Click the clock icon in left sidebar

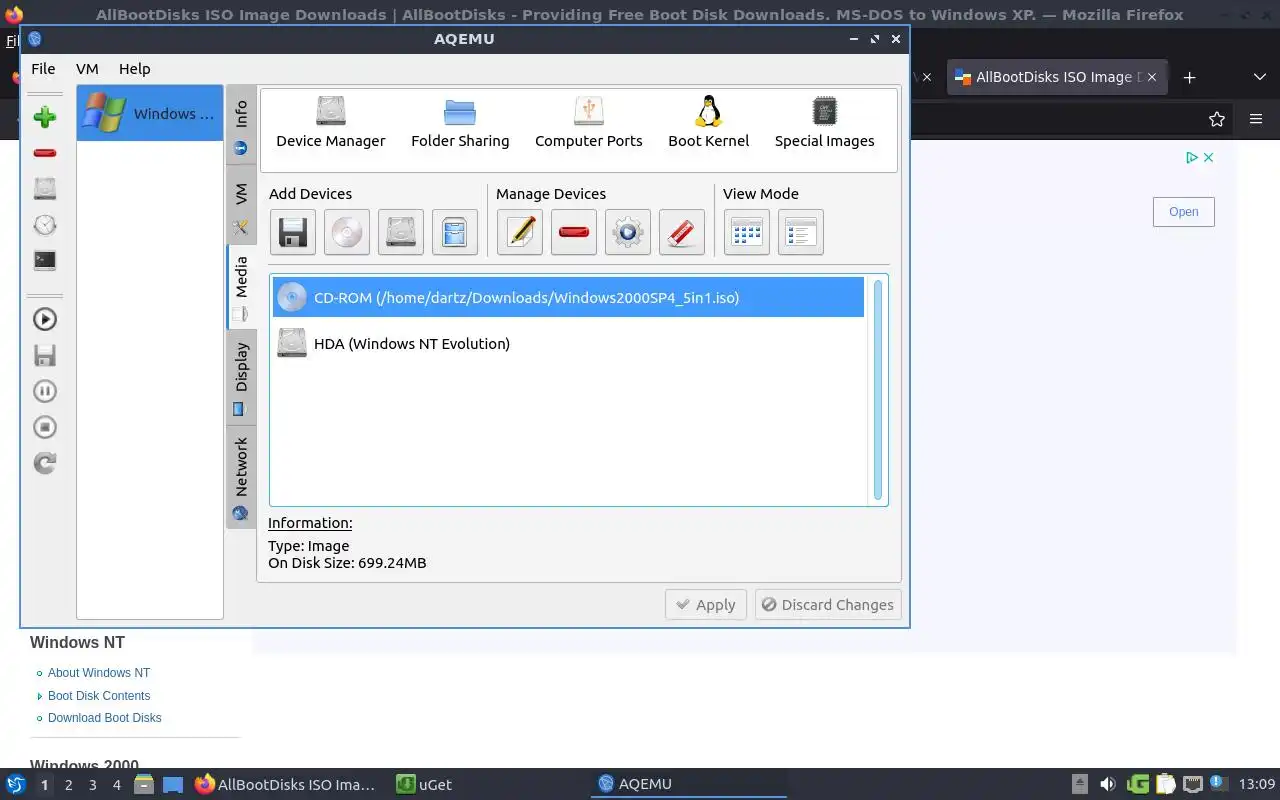44,224
